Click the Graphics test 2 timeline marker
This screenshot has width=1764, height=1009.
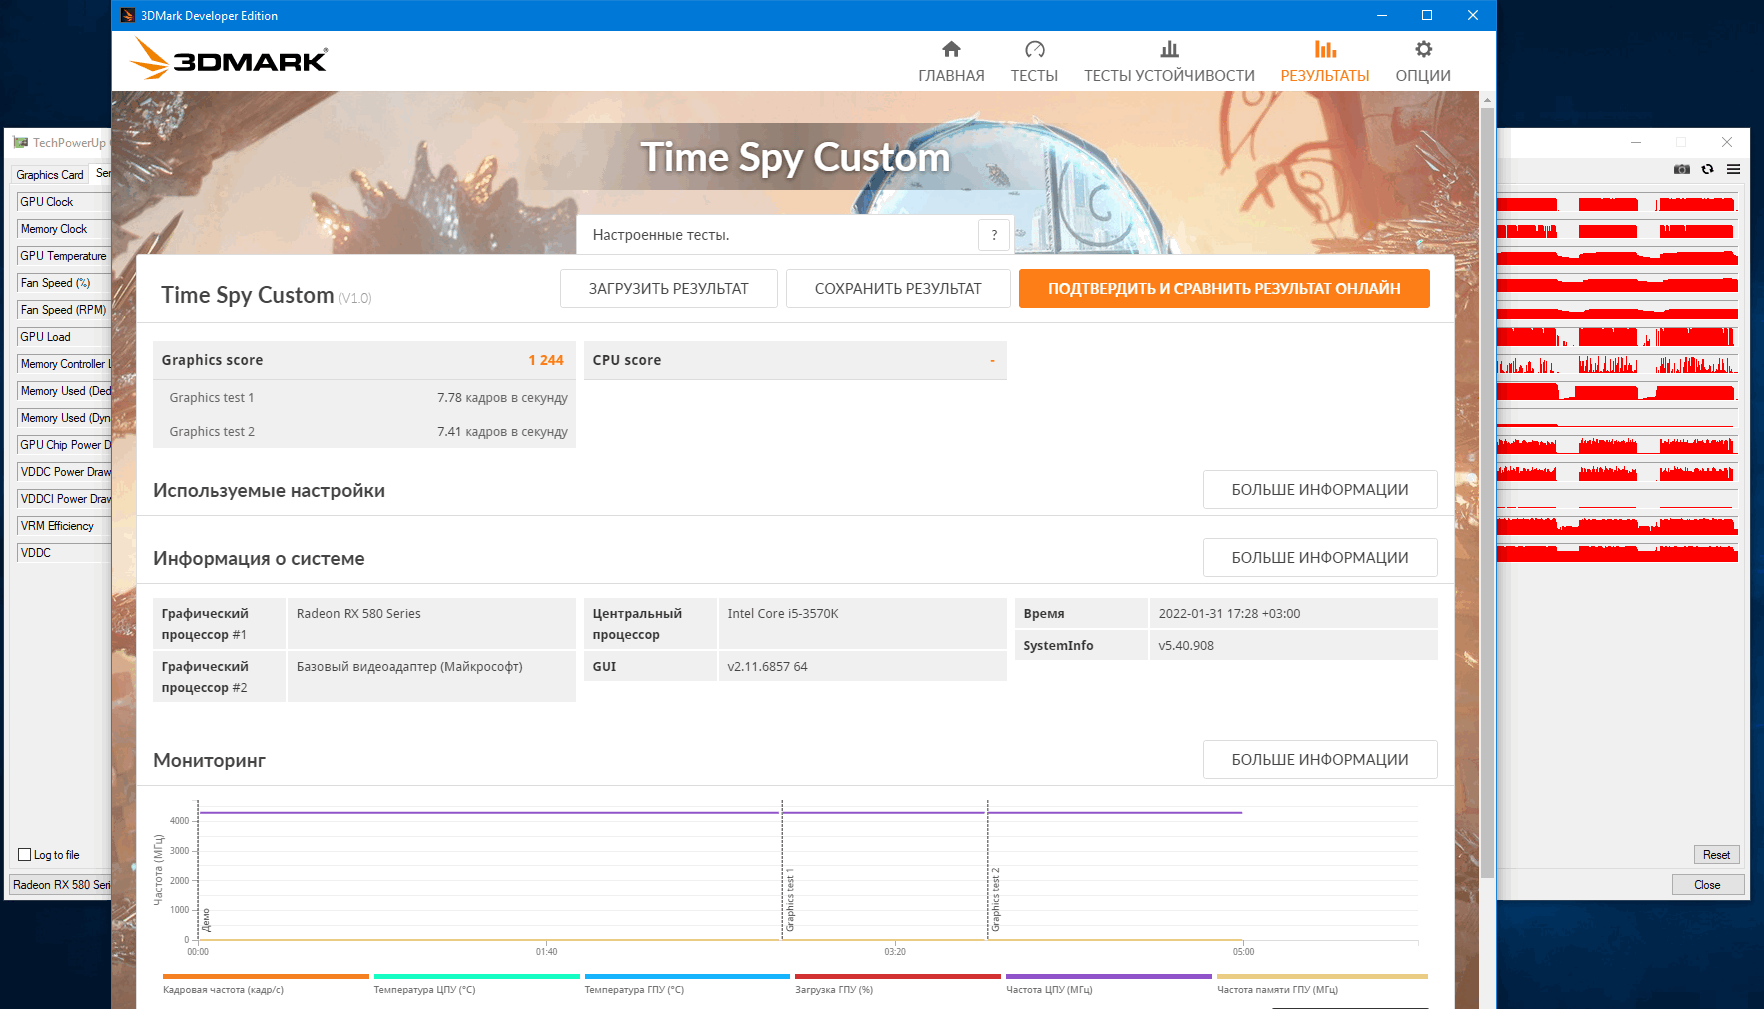995,900
